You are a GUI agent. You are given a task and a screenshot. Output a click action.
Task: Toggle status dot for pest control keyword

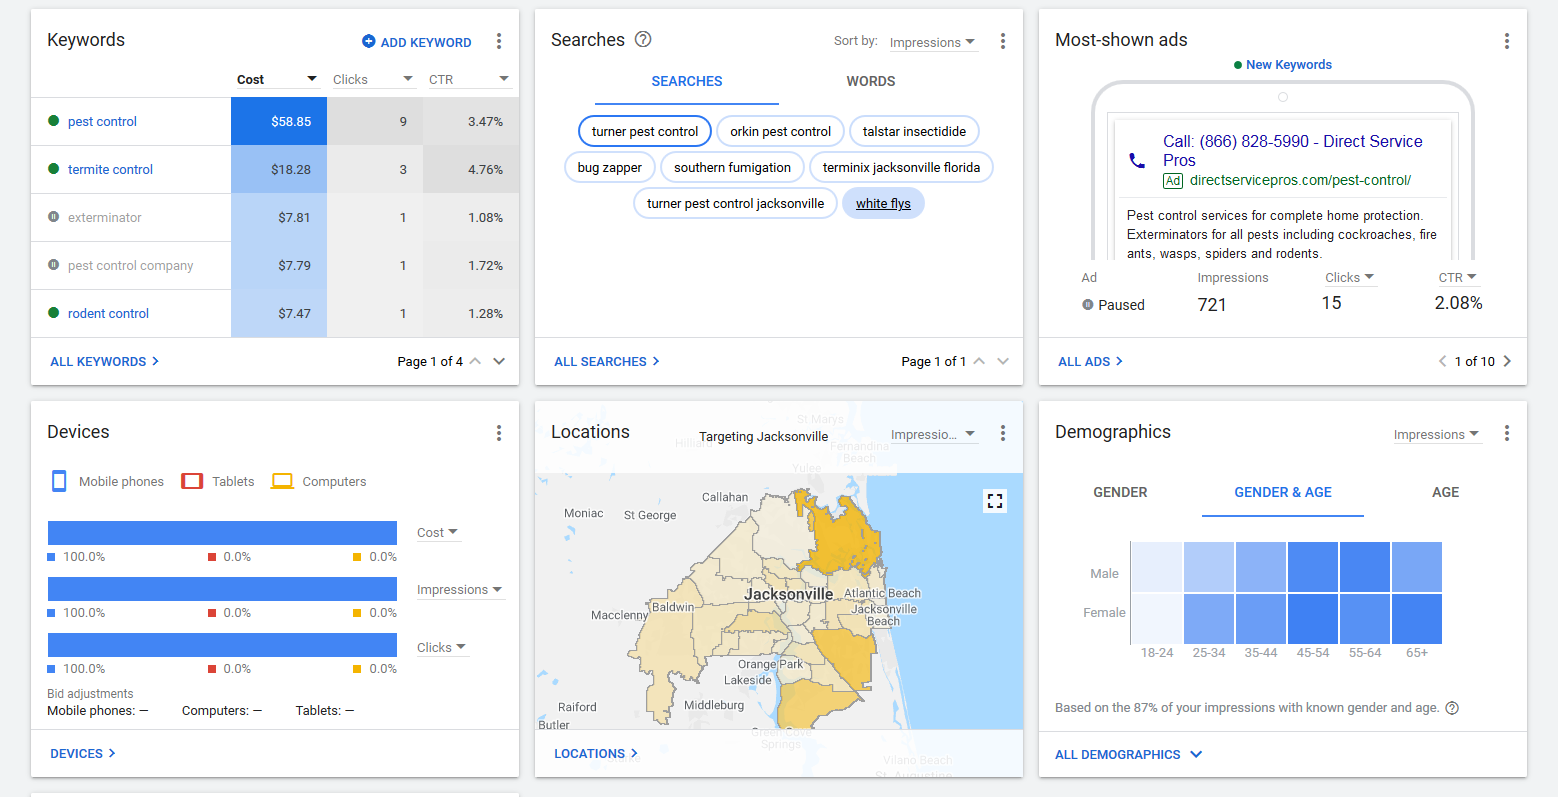coord(54,121)
